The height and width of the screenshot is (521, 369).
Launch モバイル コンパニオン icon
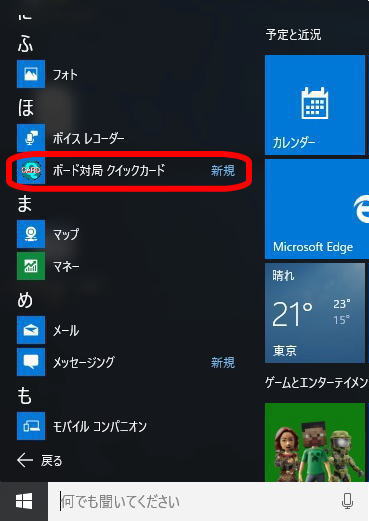click(x=31, y=426)
